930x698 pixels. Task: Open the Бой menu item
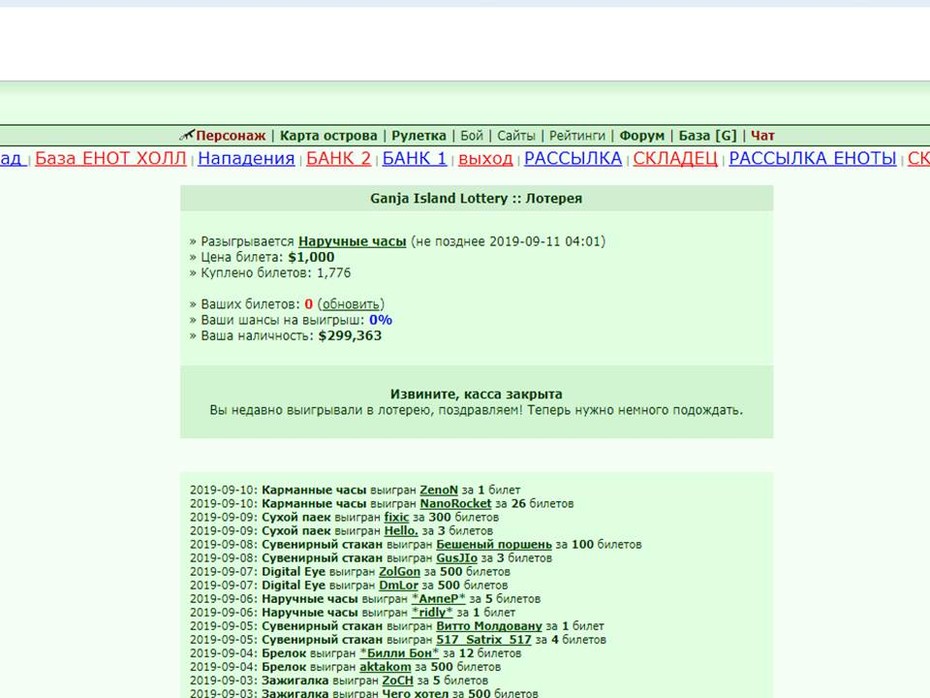click(472, 136)
